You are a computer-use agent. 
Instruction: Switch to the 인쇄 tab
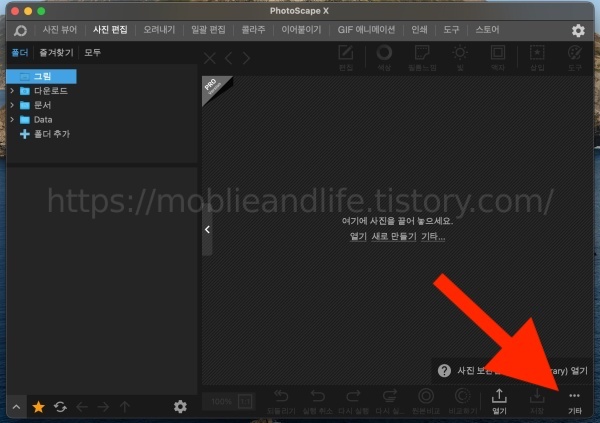point(419,30)
